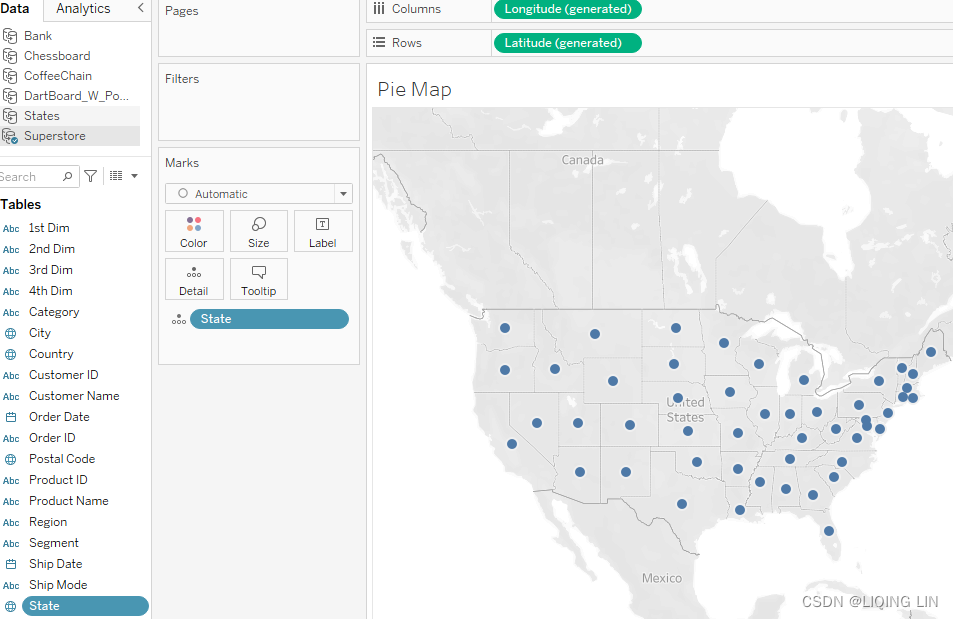
Task: Click the Bank data source icon
Action: click(x=10, y=36)
